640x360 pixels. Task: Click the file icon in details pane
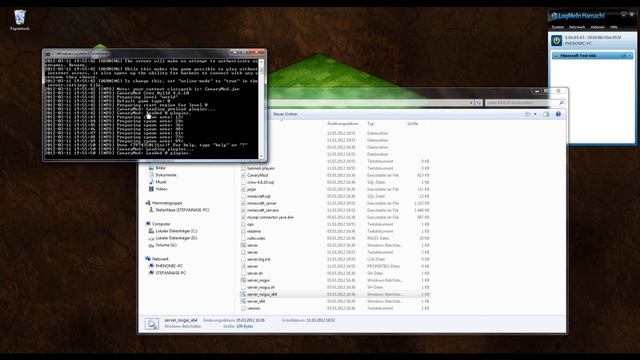tap(151, 324)
